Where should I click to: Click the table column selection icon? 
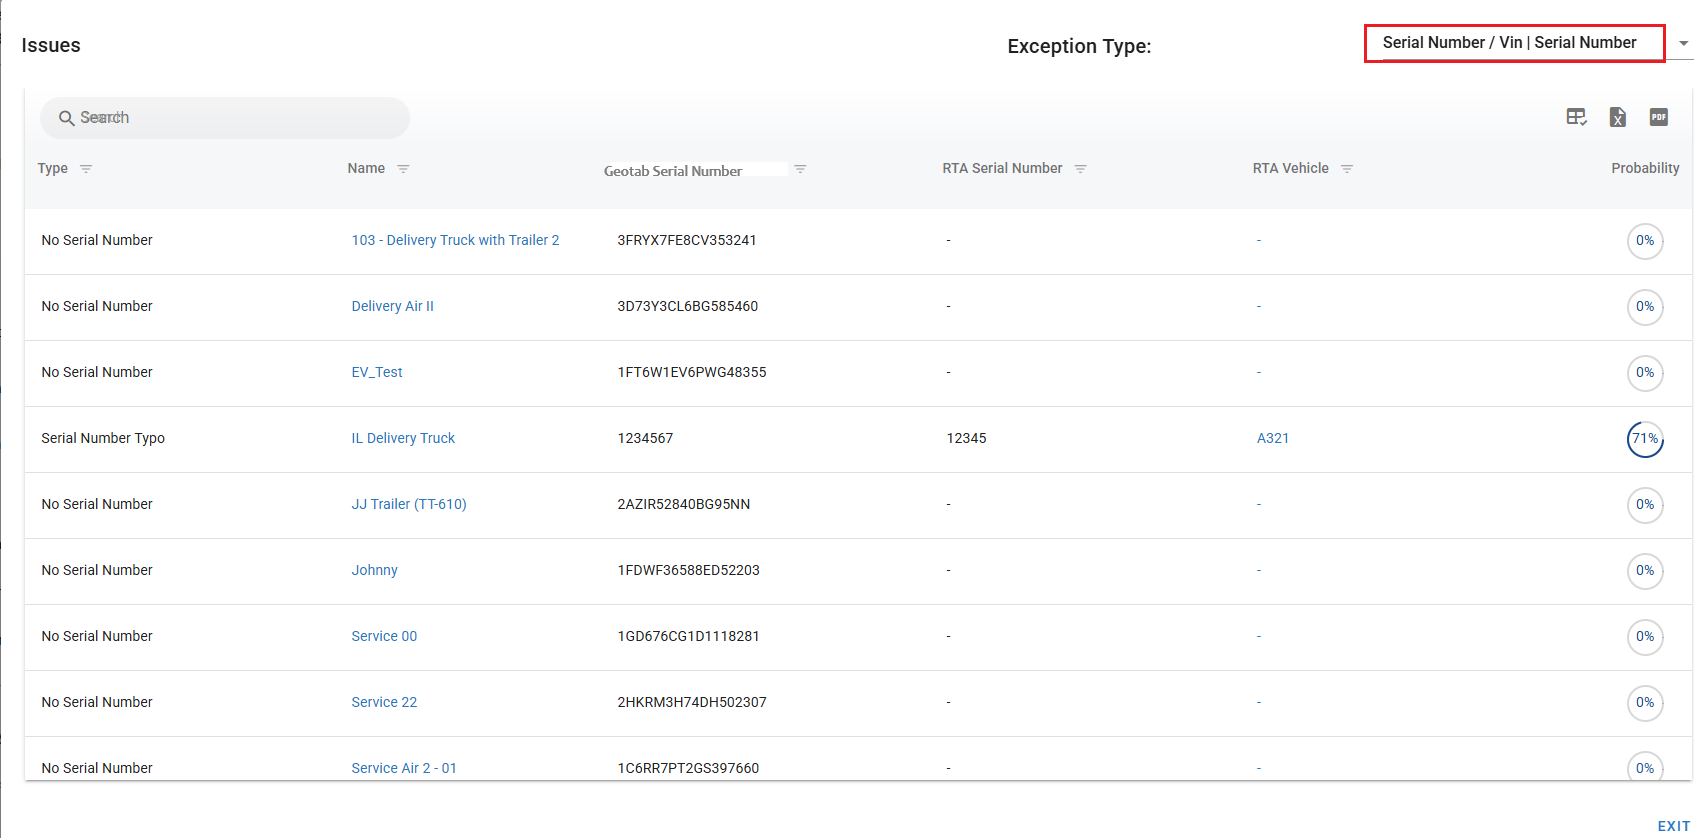[1576, 117]
